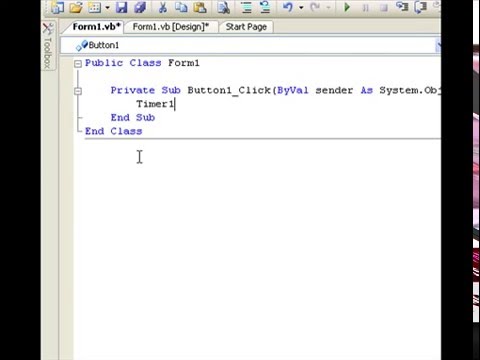Click the ByVal keyword in the code

click(293, 90)
